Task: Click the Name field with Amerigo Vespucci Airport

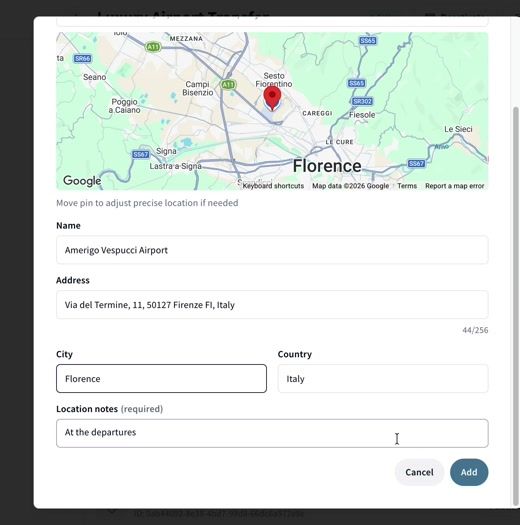Action: coord(272,250)
